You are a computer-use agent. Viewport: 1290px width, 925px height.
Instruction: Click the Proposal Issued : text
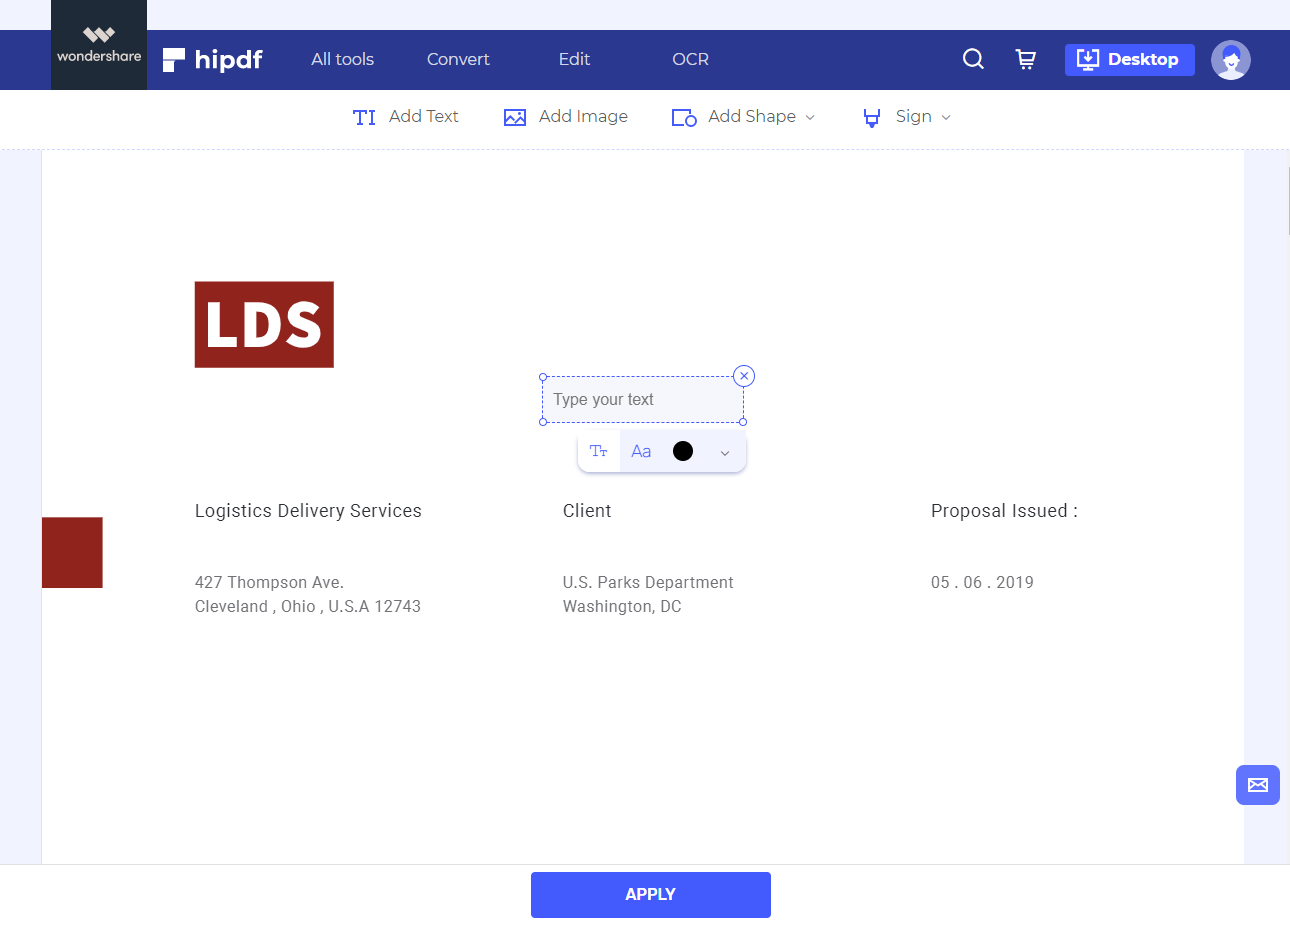(x=1004, y=511)
